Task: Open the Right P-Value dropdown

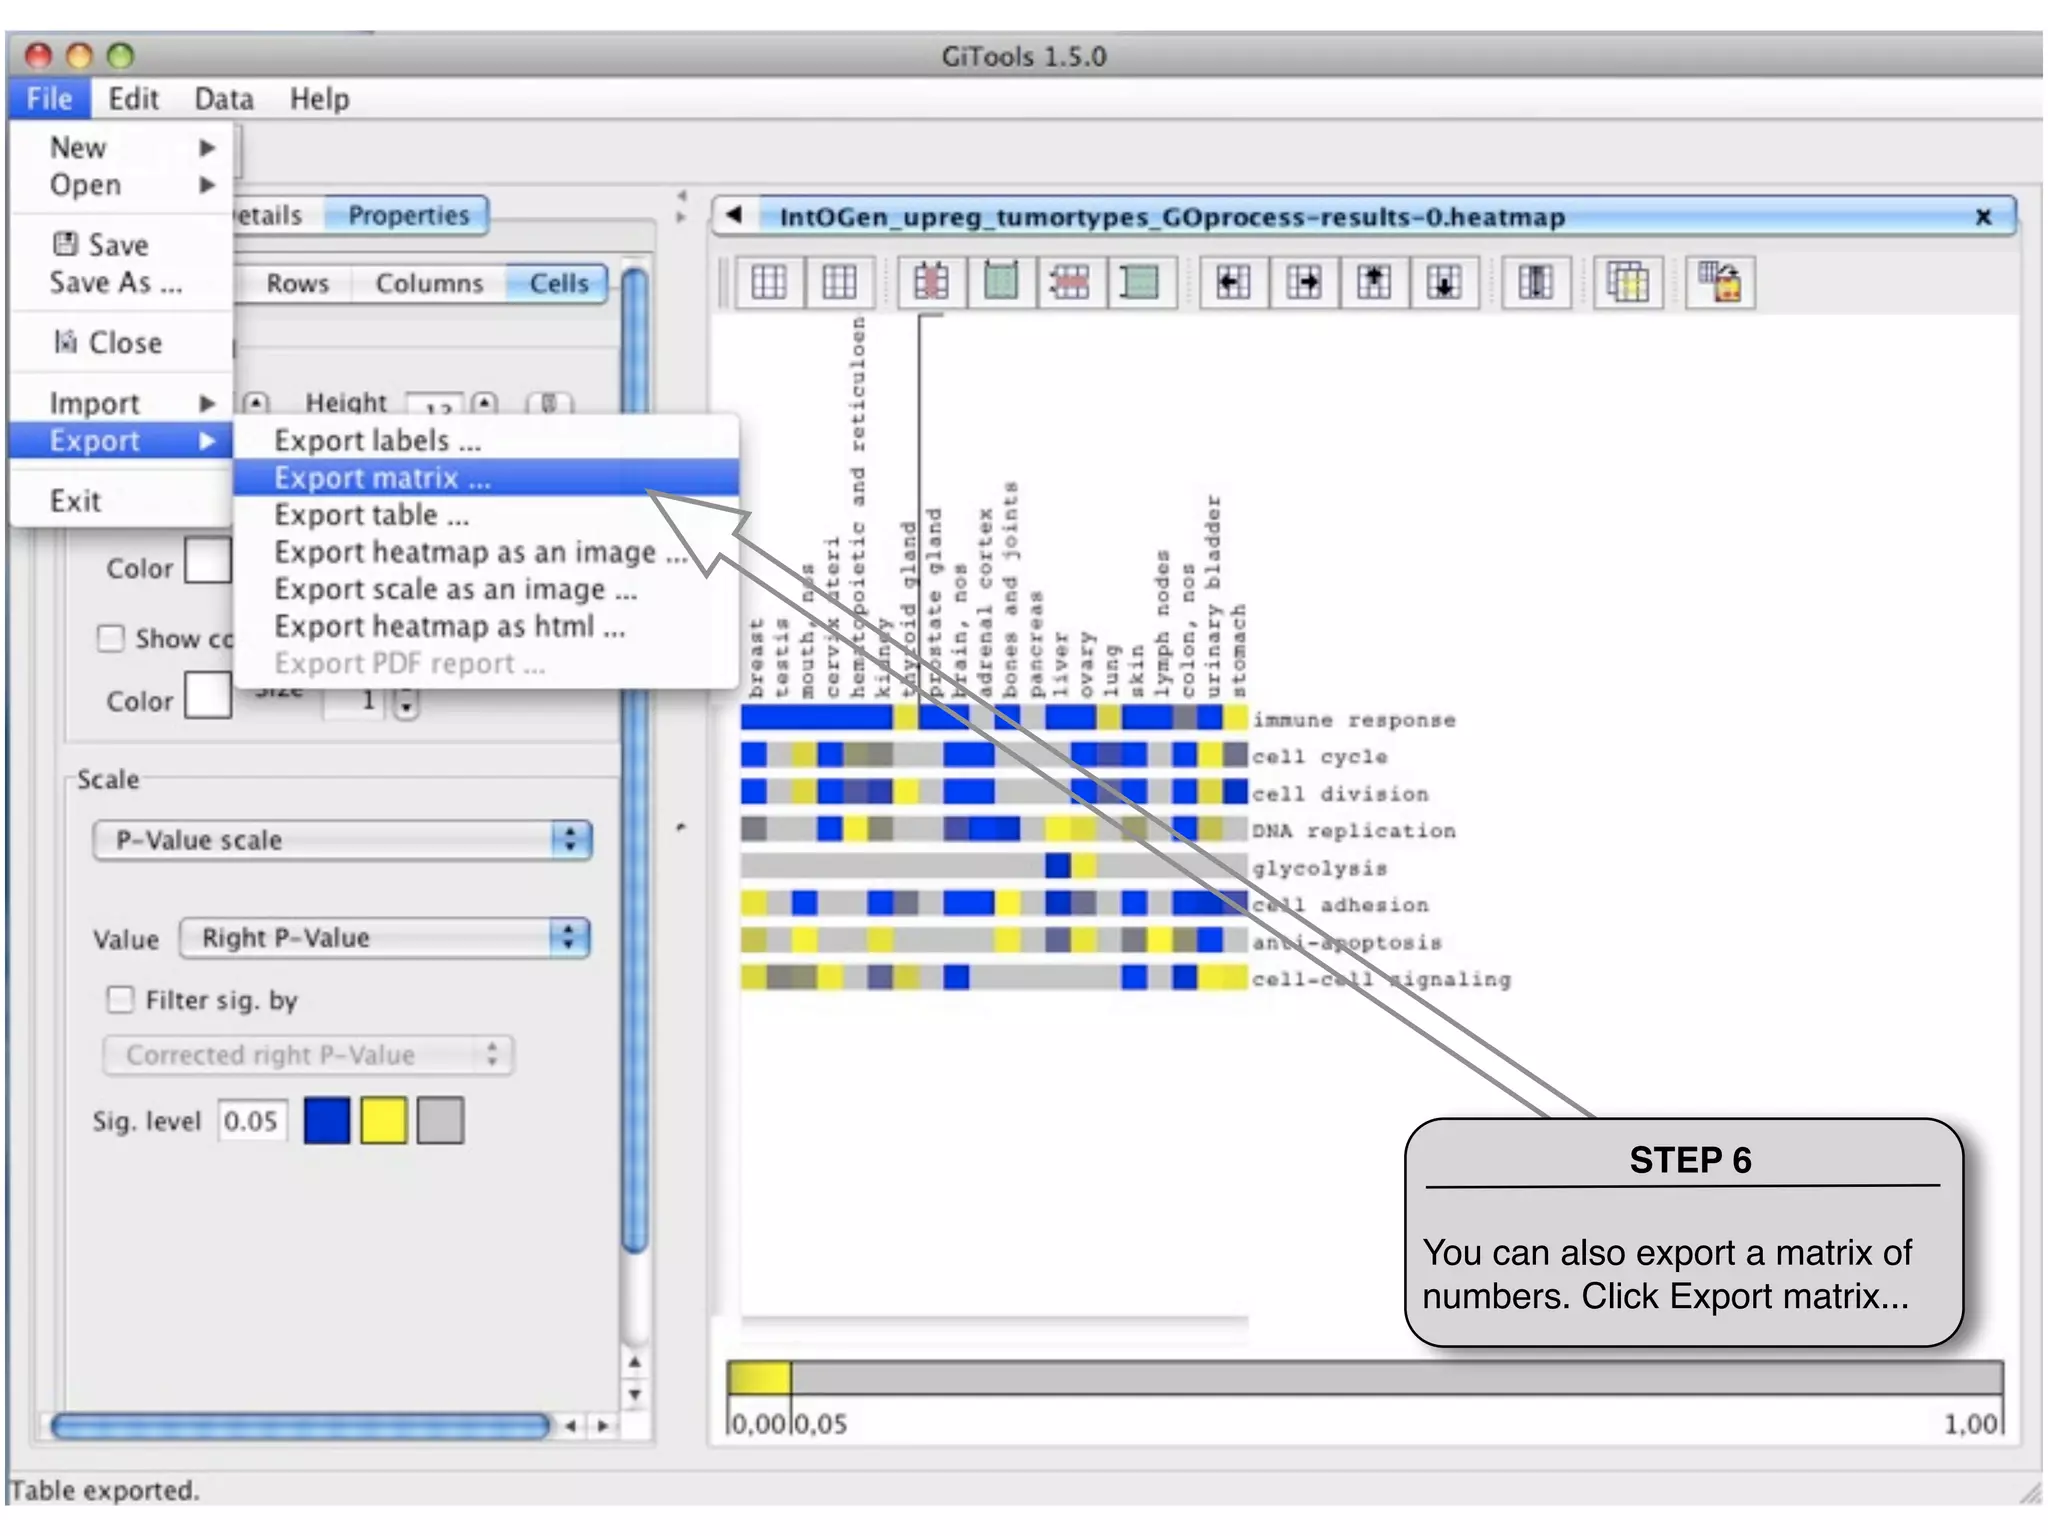Action: pos(385,938)
